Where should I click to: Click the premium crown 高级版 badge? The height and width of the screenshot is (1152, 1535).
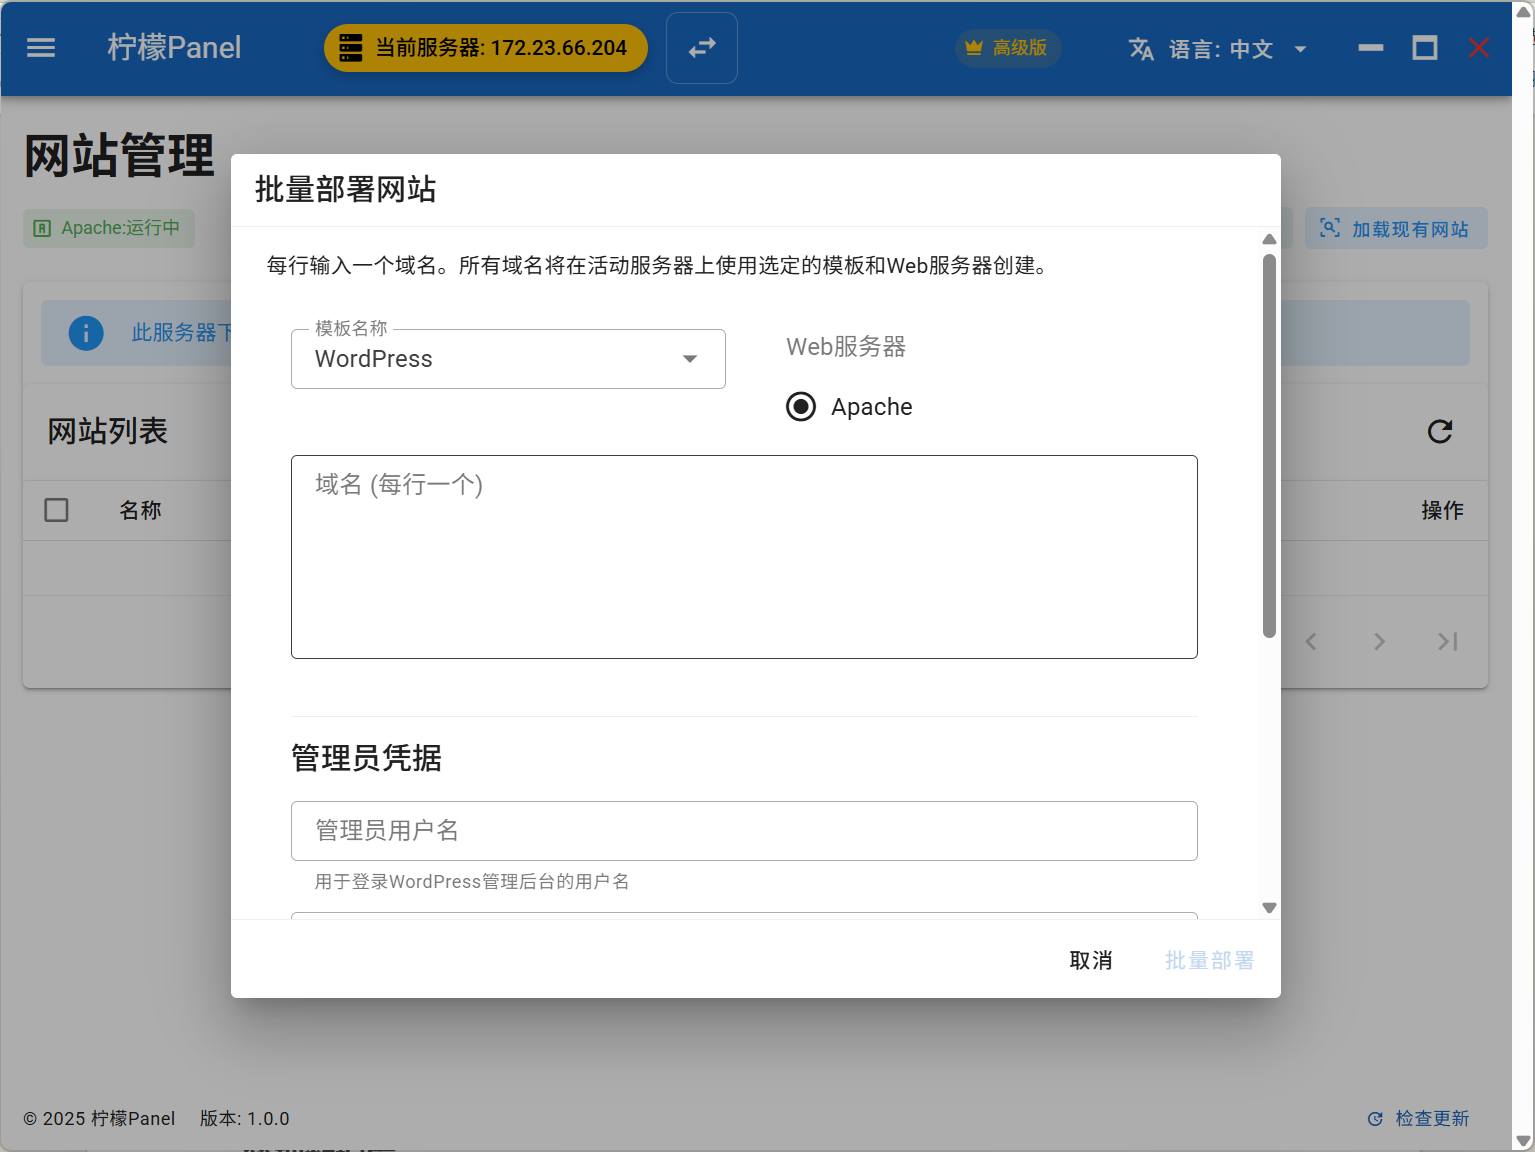[x=1007, y=48]
